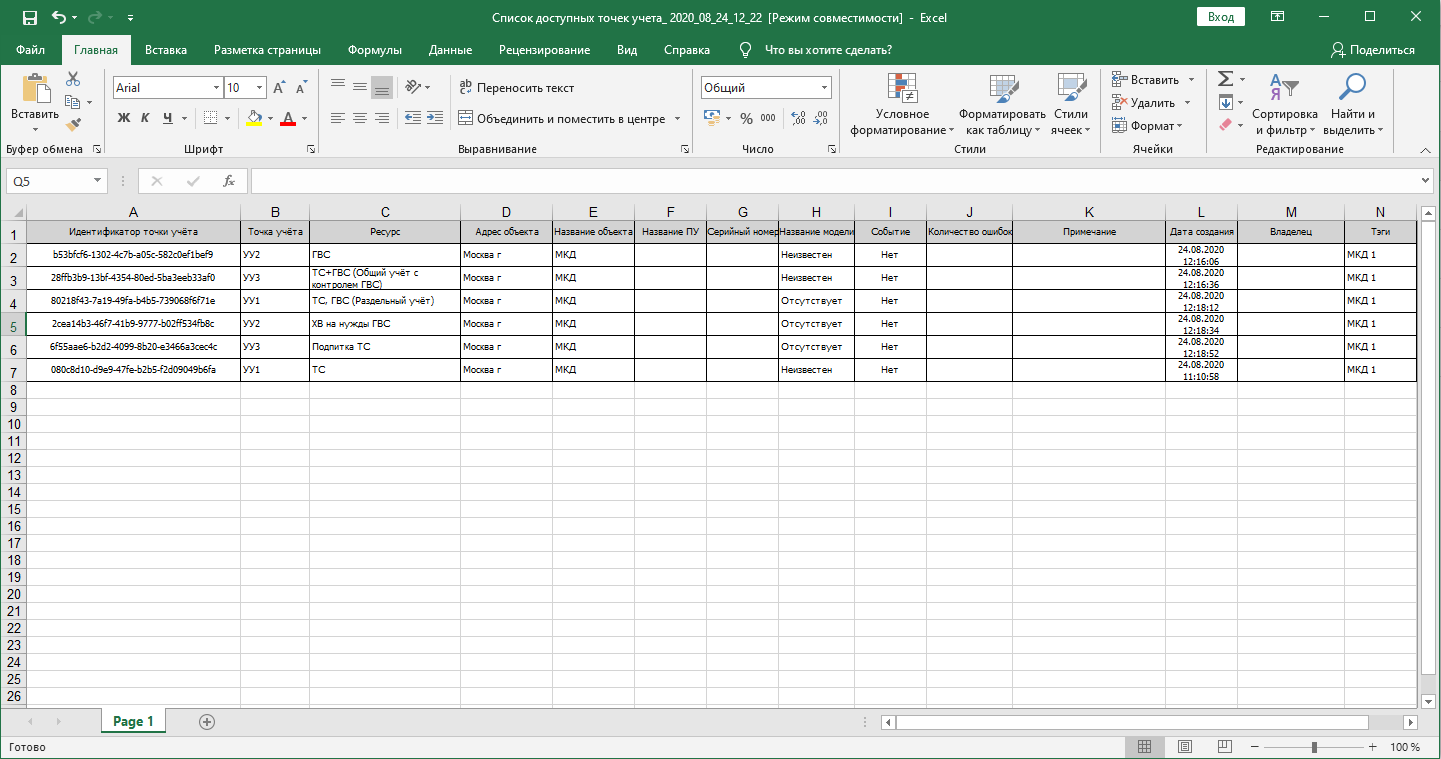Open Форматировать как таблицу gallery
This screenshot has width=1441, height=759.
(1002, 104)
